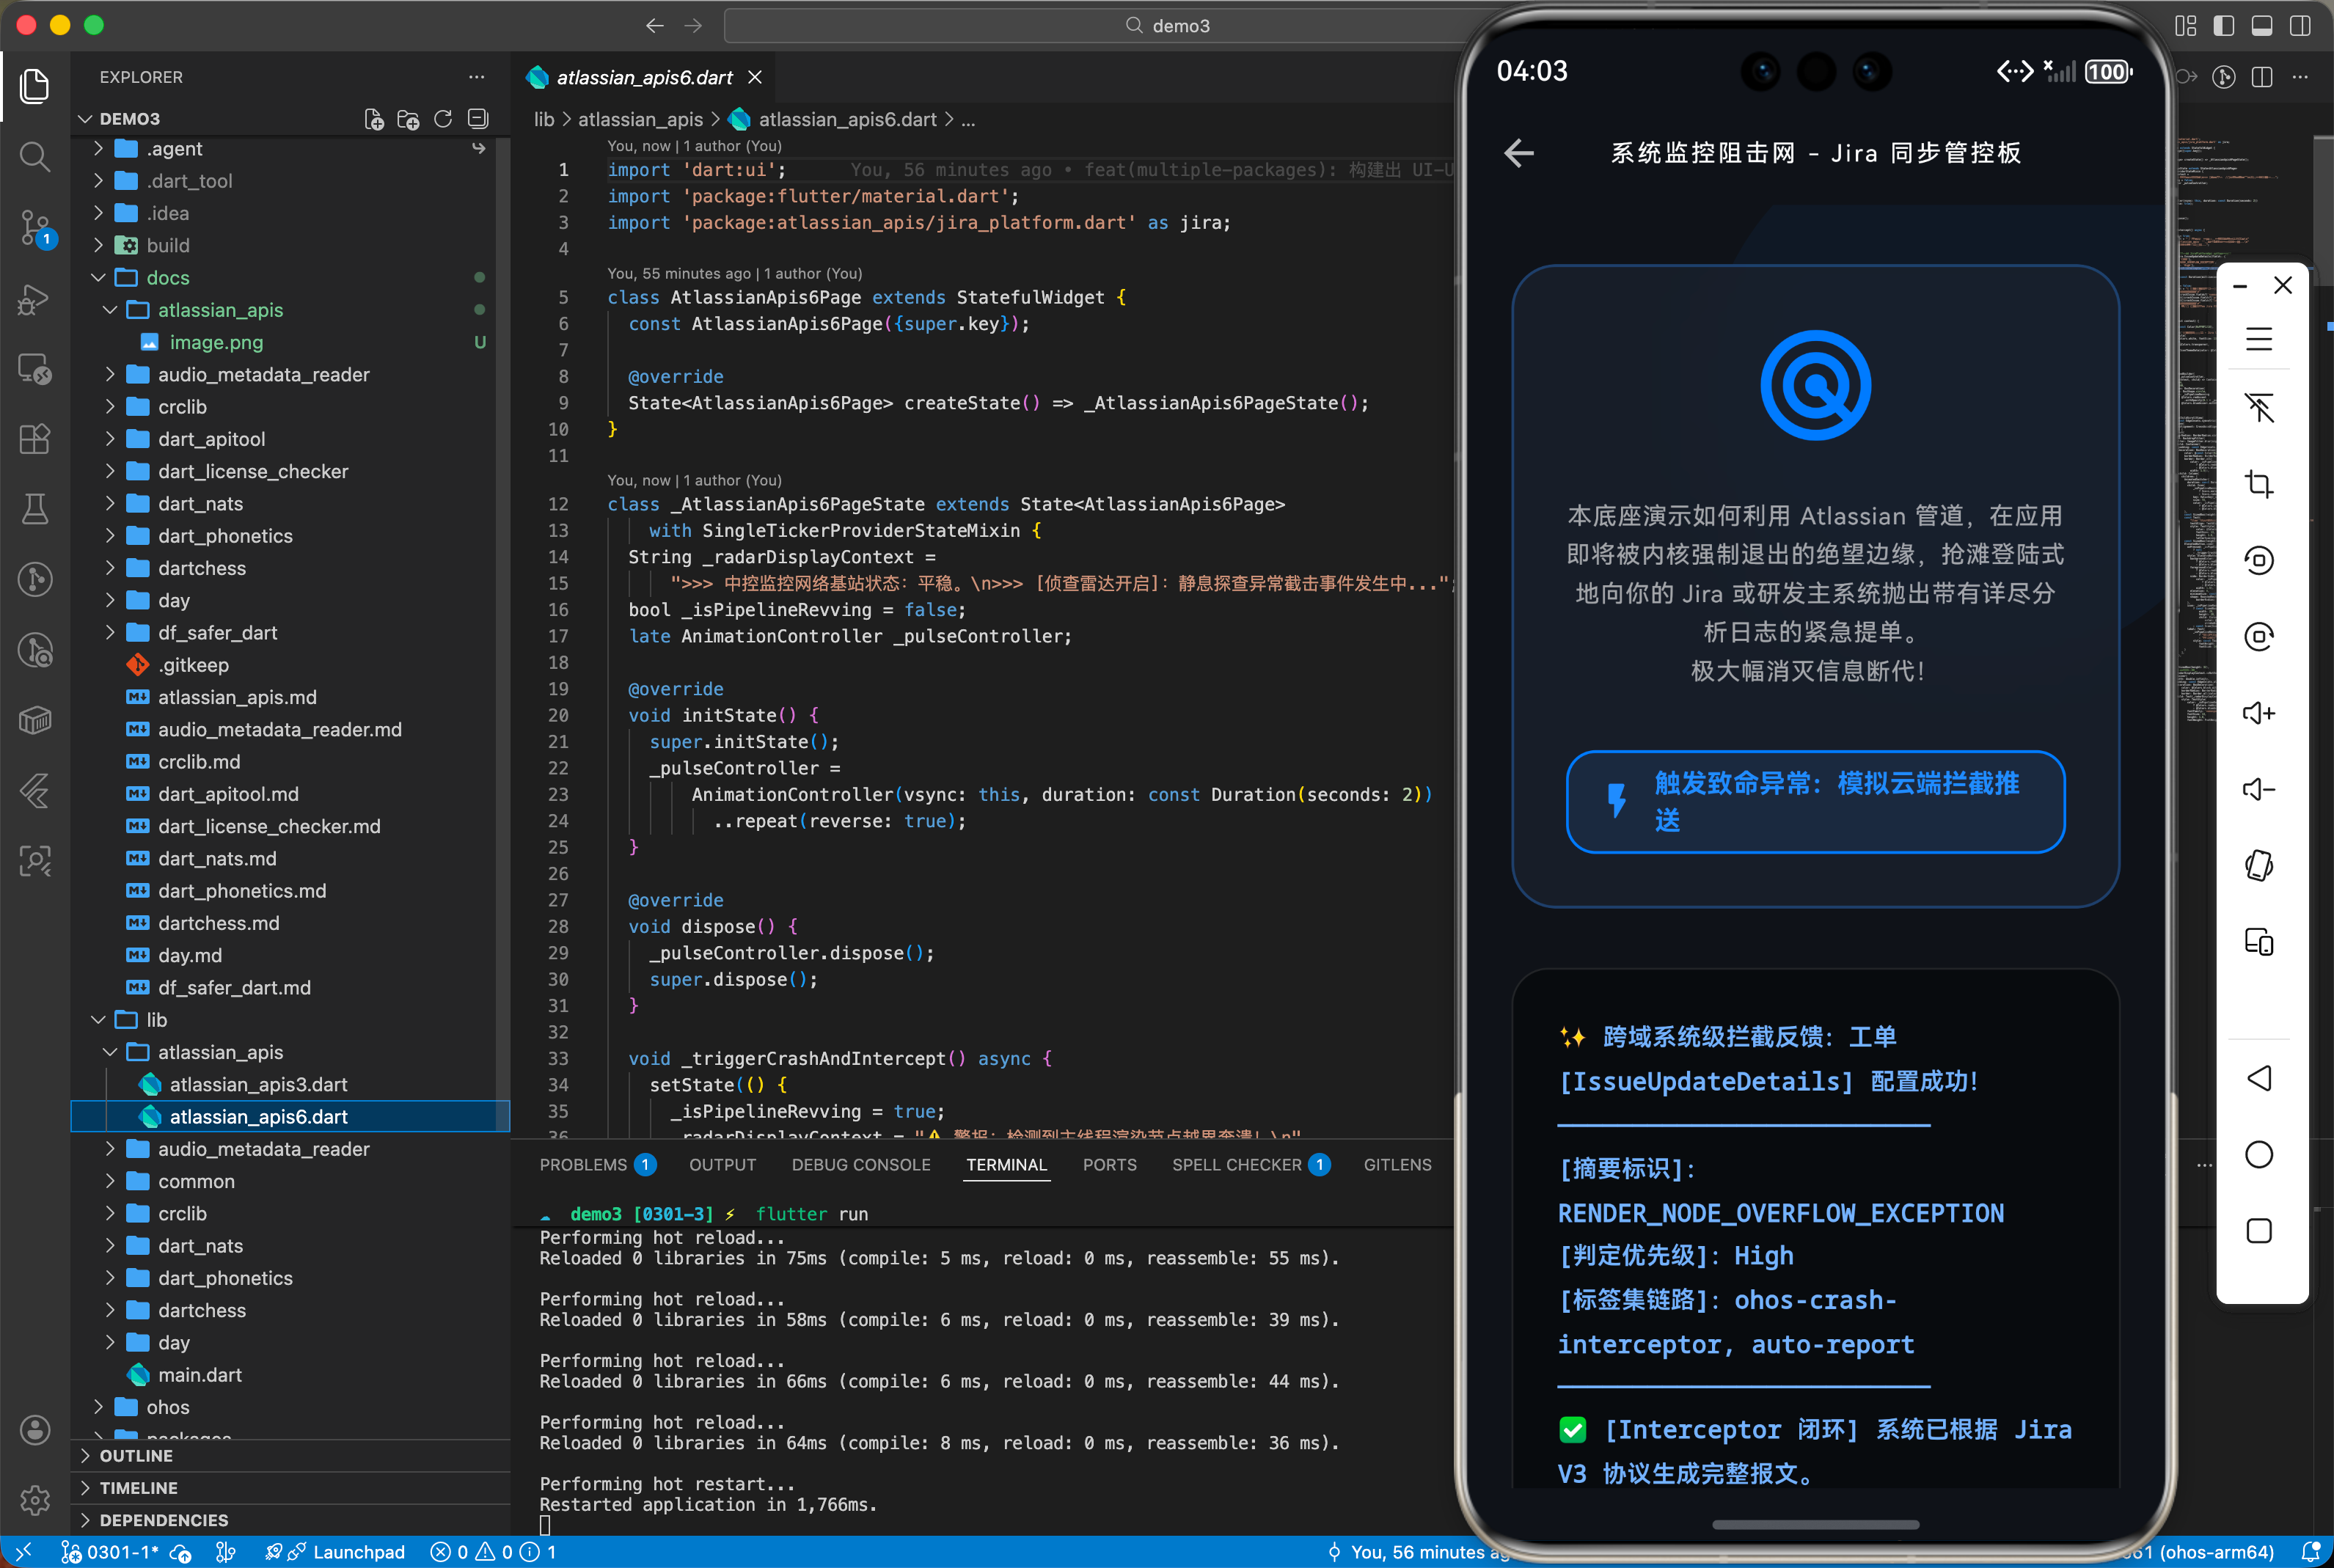Toggle the secondary side bar

pos(2300,26)
